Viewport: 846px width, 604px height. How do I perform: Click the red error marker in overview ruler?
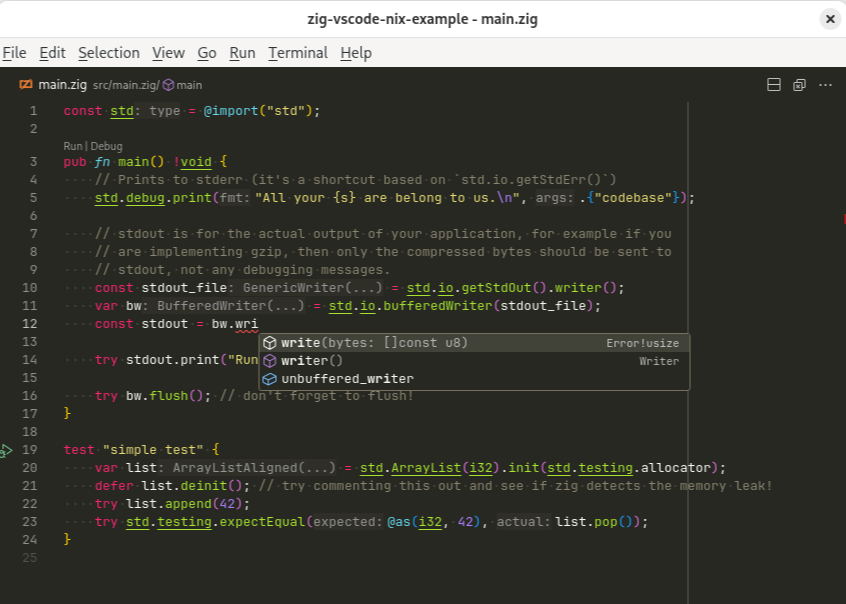click(844, 219)
